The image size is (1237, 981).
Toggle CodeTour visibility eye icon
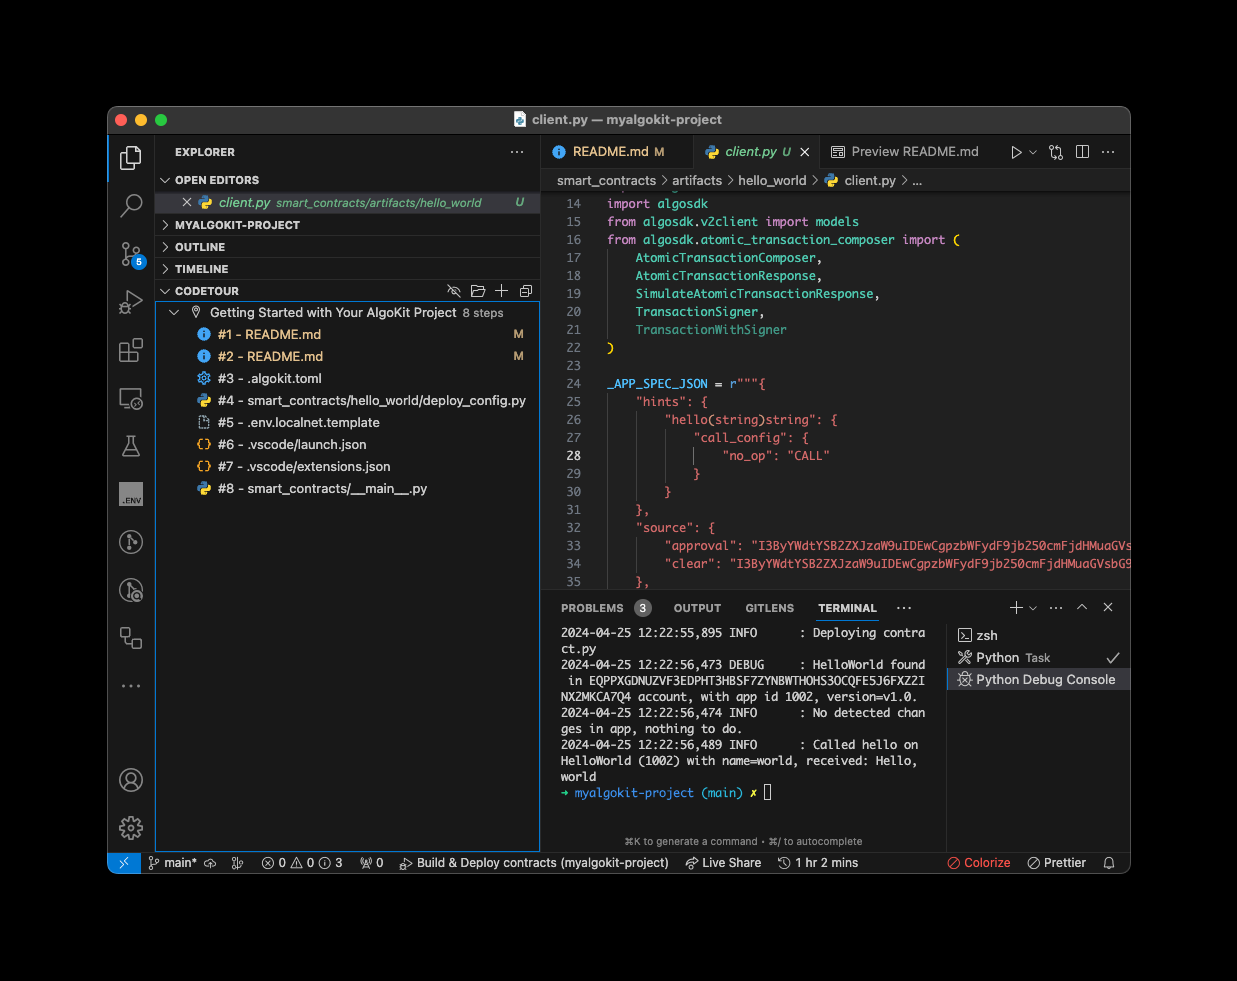click(x=454, y=291)
